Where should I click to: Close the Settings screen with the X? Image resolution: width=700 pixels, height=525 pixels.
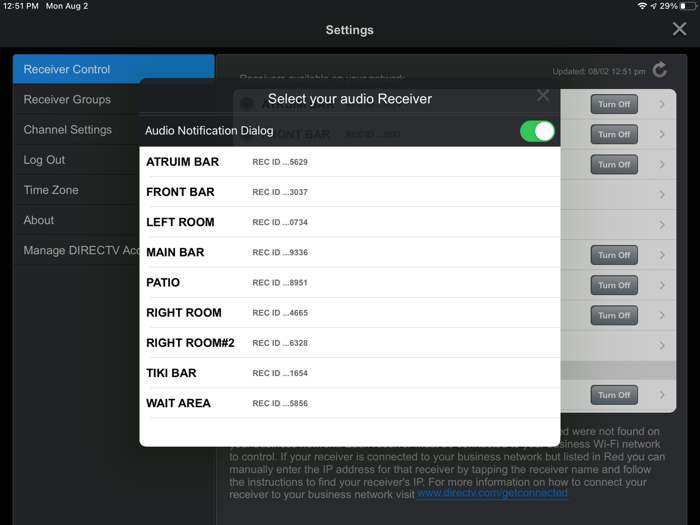(679, 29)
